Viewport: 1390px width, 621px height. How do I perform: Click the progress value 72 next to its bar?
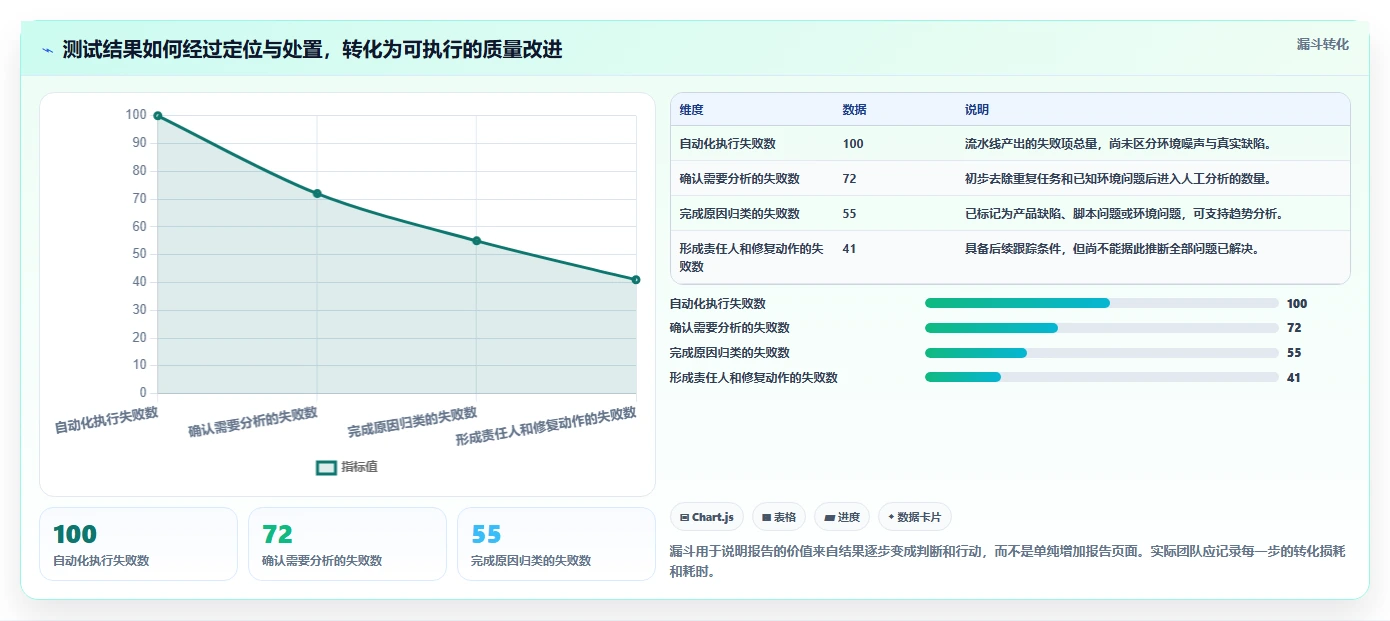[x=1294, y=328]
